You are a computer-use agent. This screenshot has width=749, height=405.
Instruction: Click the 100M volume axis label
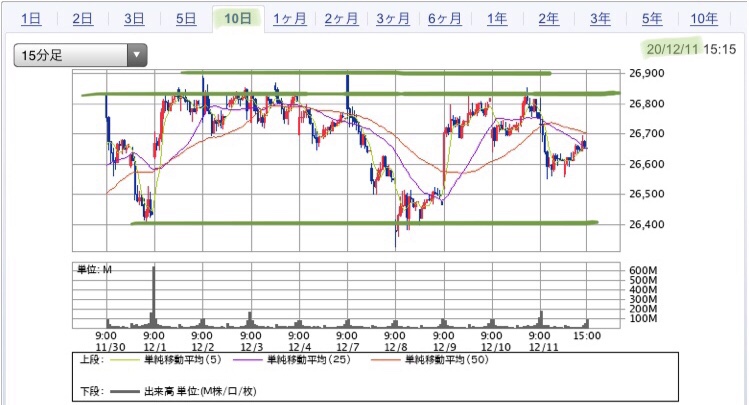(643, 318)
